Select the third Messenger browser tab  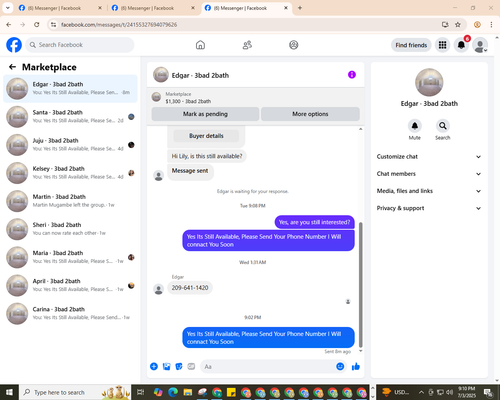[247, 8]
